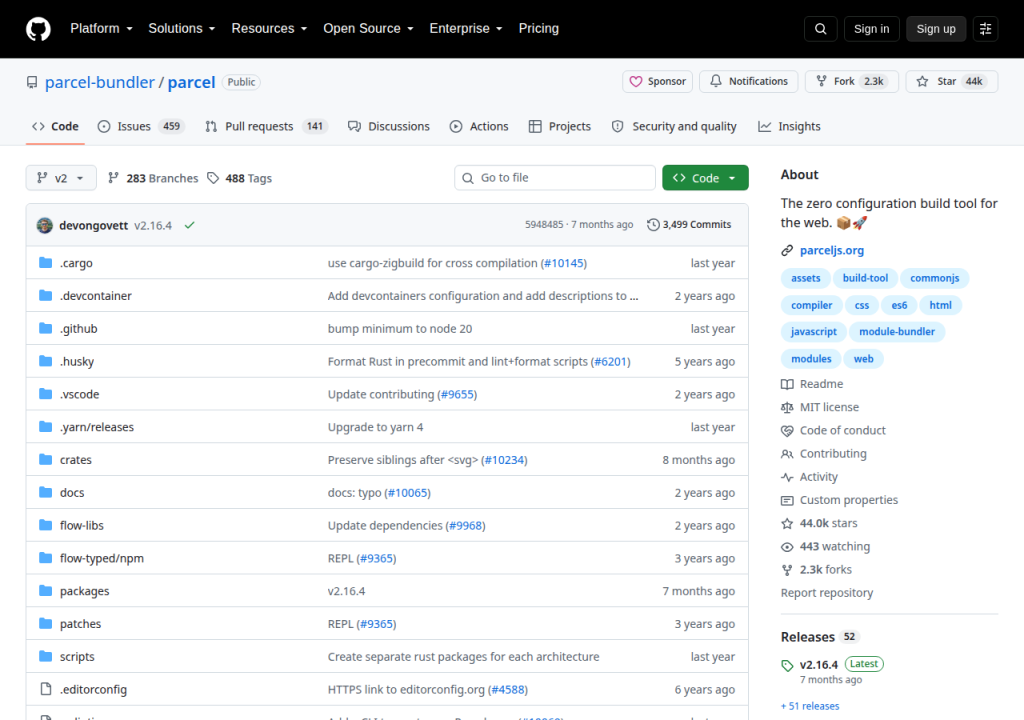The image size is (1024, 720).
Task: Click the Sign in button
Action: click(x=871, y=29)
